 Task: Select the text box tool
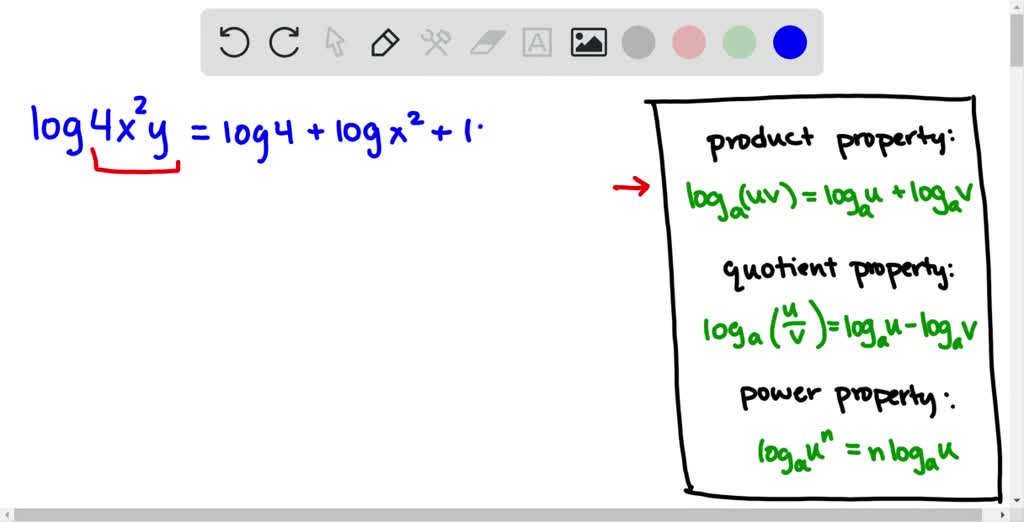pos(538,42)
